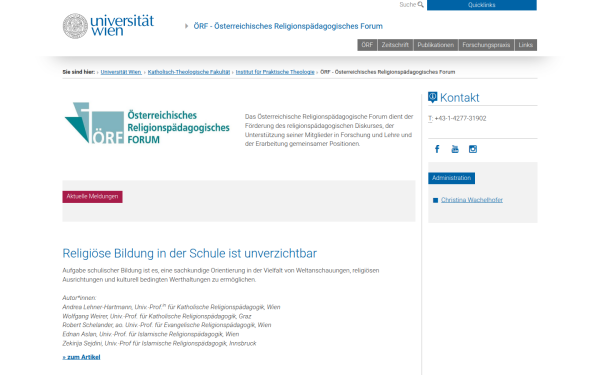
Task: Click the Suche search field
Action: [x=408, y=5]
